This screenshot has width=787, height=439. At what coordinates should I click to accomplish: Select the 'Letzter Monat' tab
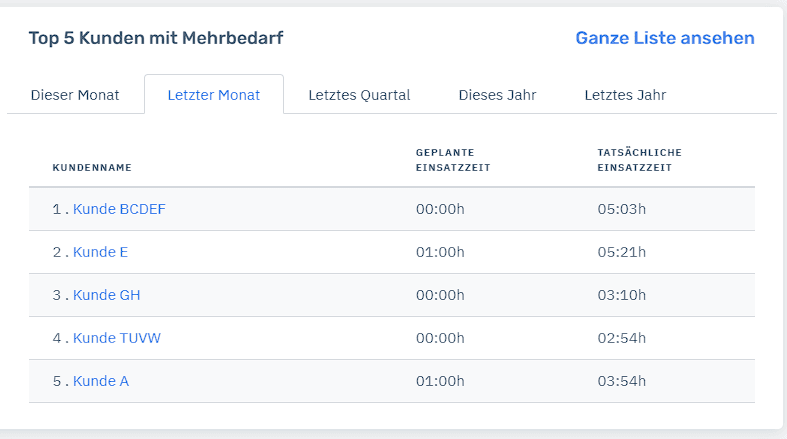214,95
